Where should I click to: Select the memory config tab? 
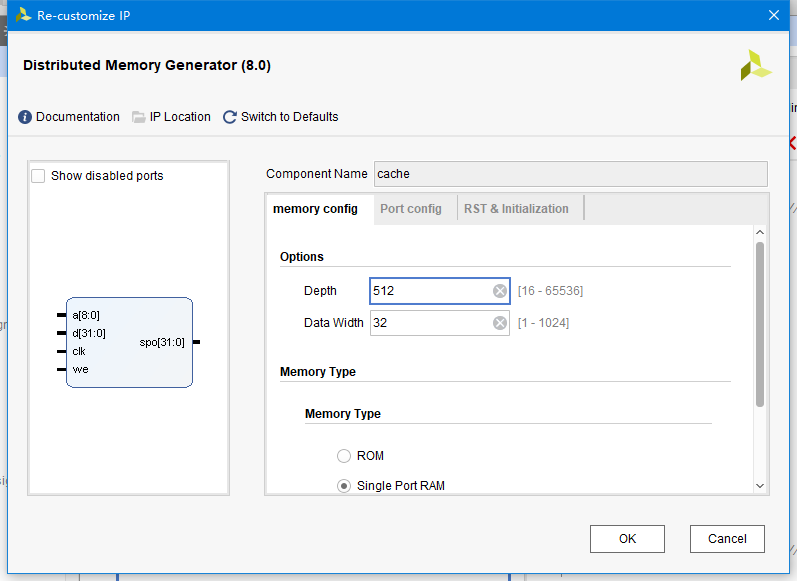(315, 209)
